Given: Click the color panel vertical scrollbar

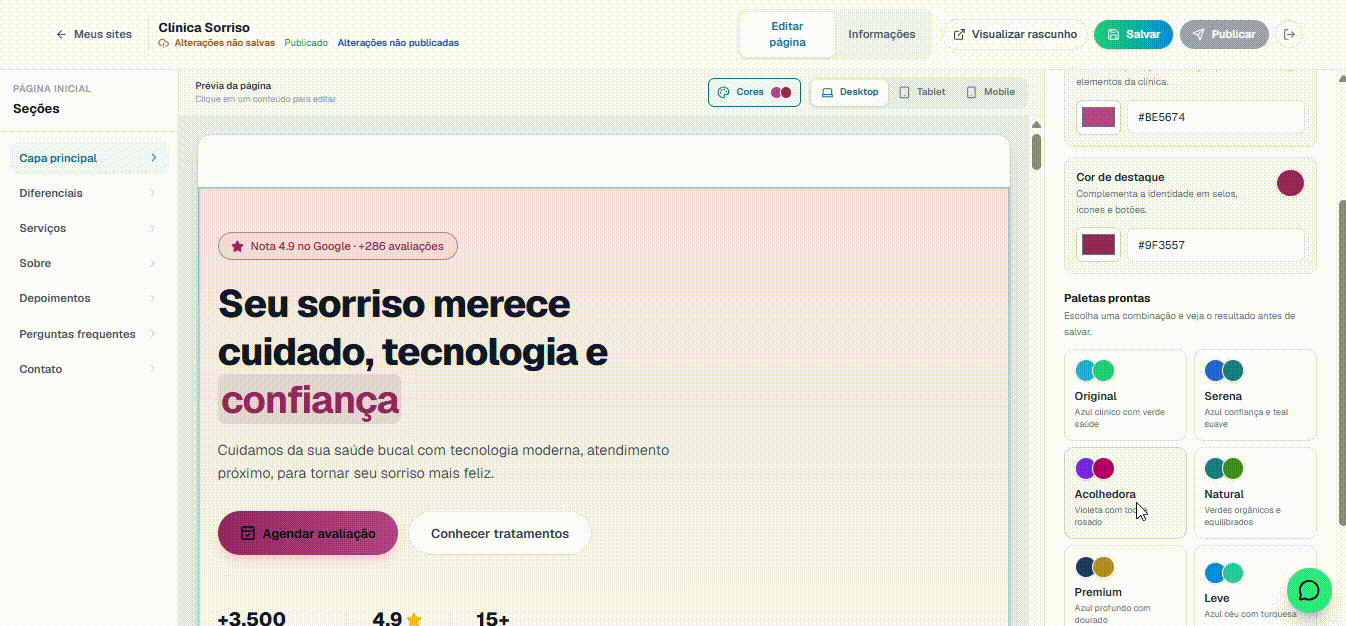Looking at the screenshot, I should [x=1341, y=362].
